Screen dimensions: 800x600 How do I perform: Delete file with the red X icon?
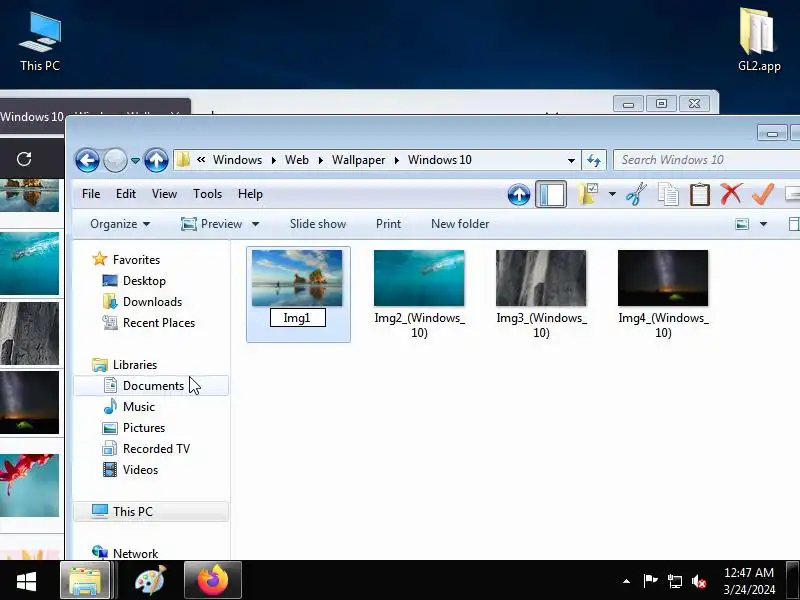click(x=731, y=194)
